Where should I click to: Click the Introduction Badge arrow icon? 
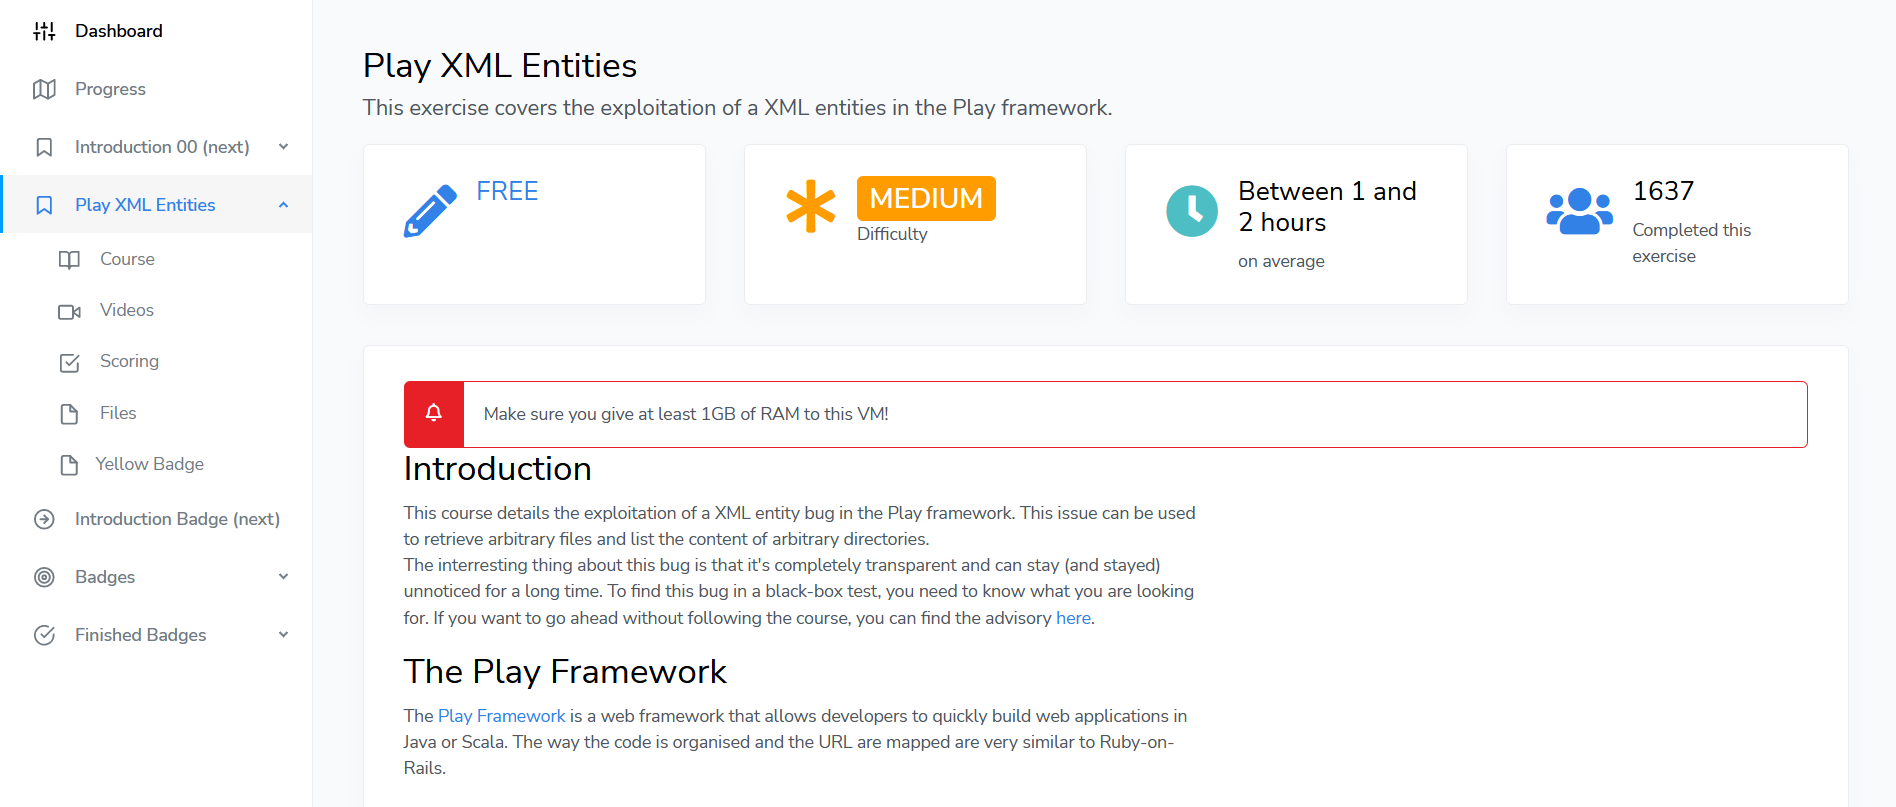coord(44,519)
